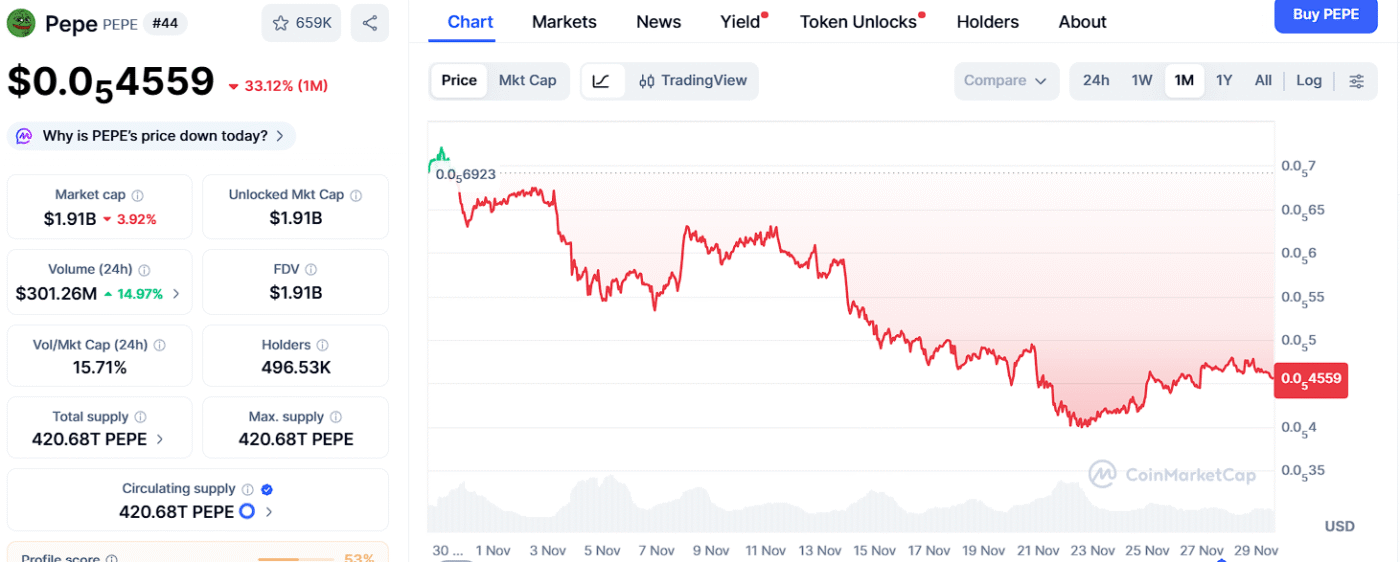Click the Market cap info icon
Viewport: 1400px width, 562px height.
pyautogui.click(x=138, y=196)
